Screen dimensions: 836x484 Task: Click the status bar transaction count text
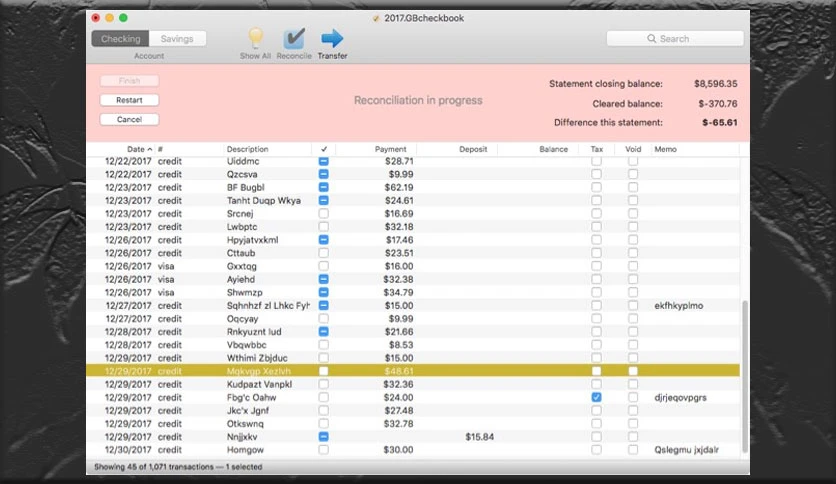pyautogui.click(x=178, y=467)
